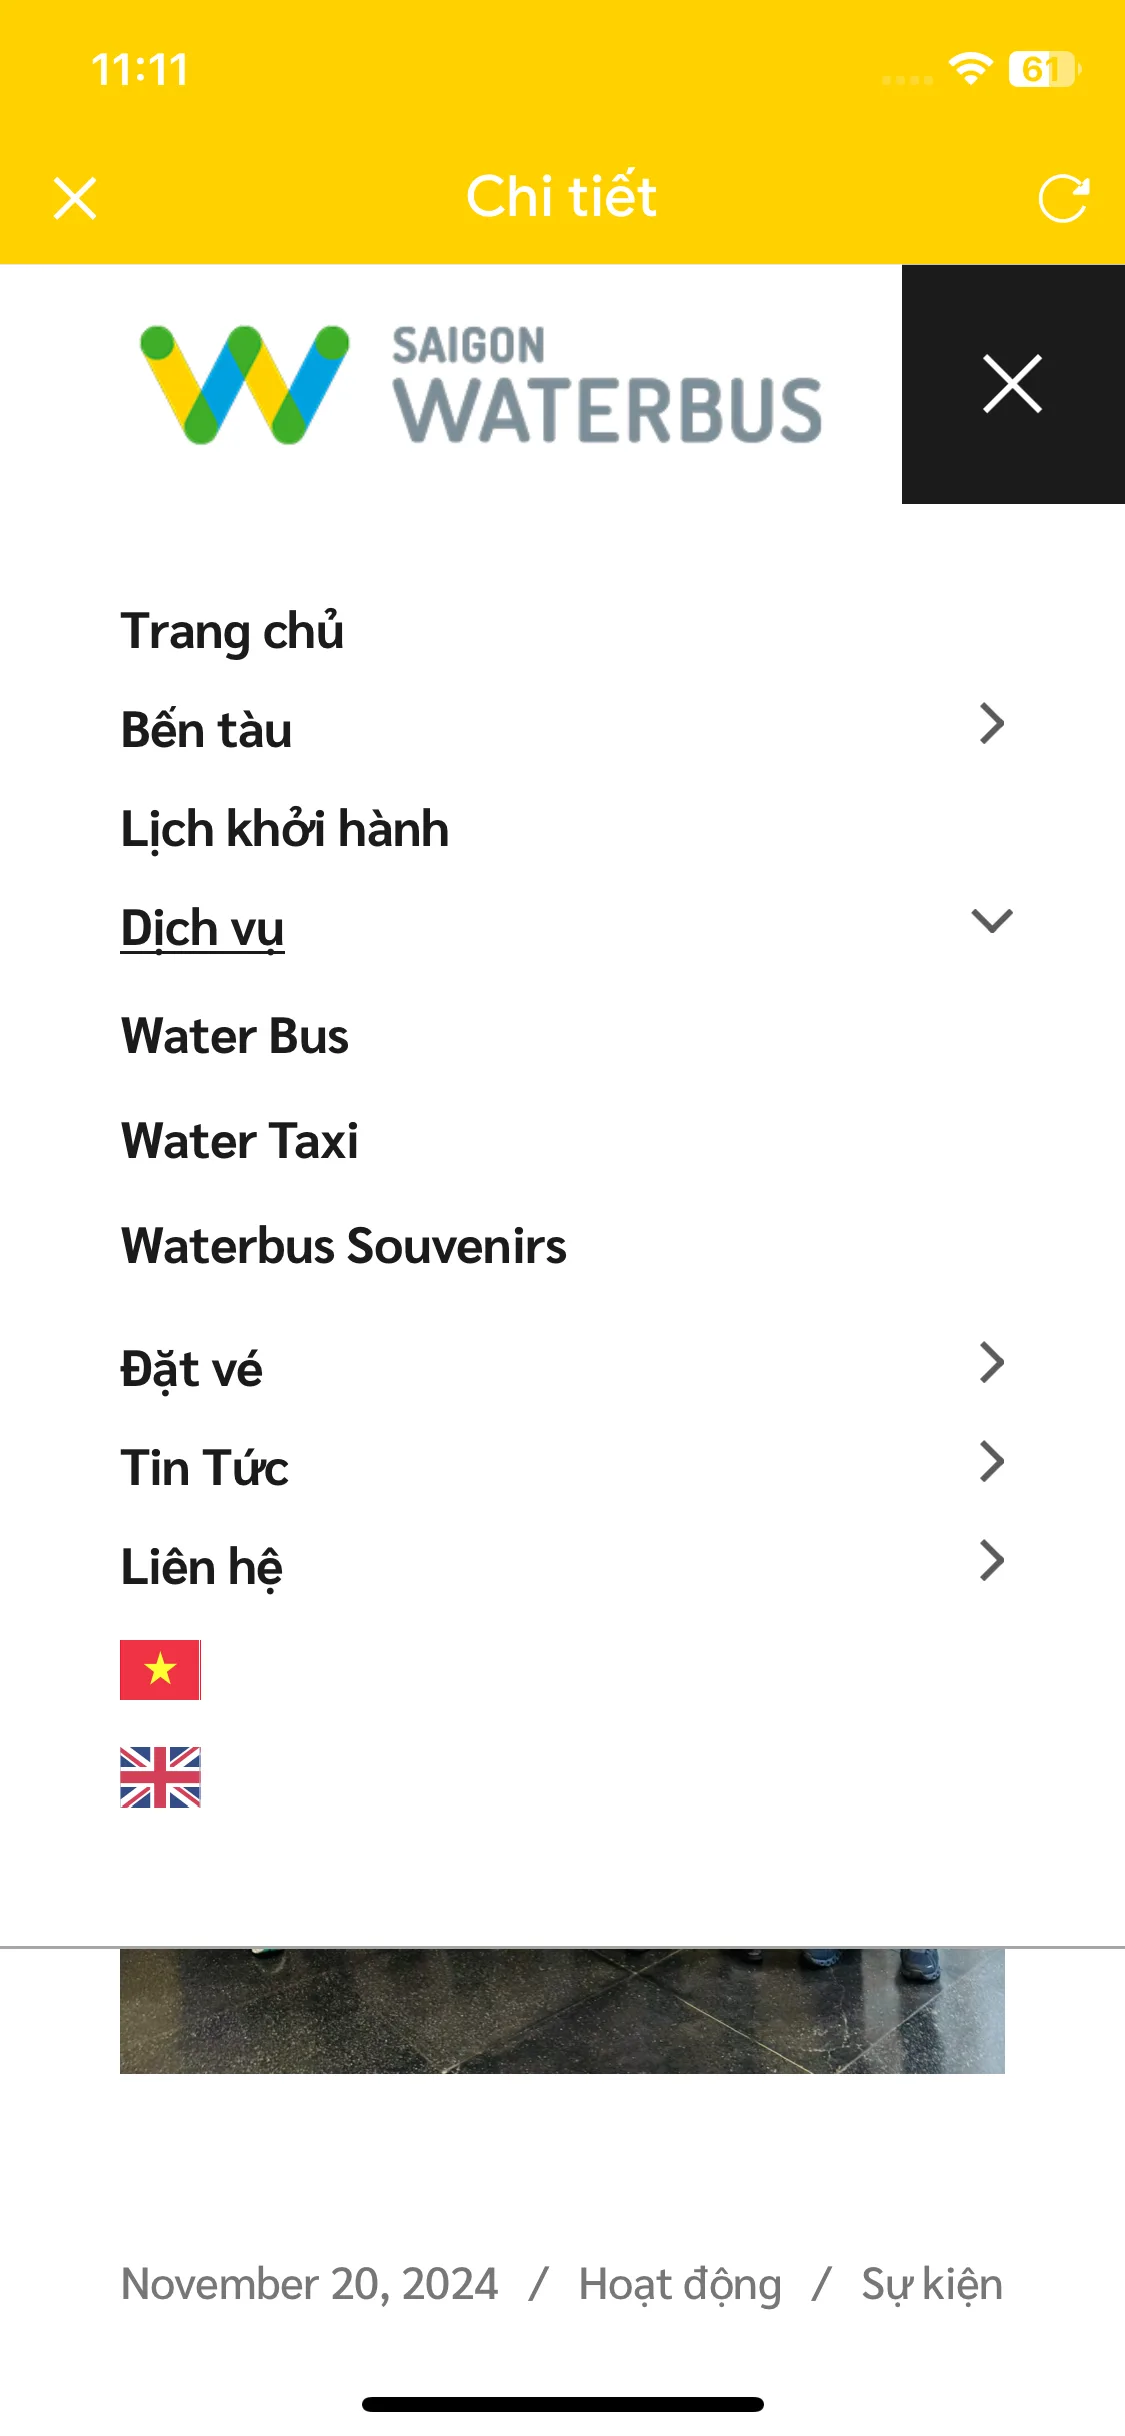Open the Dịch vụ link

pos(203,928)
